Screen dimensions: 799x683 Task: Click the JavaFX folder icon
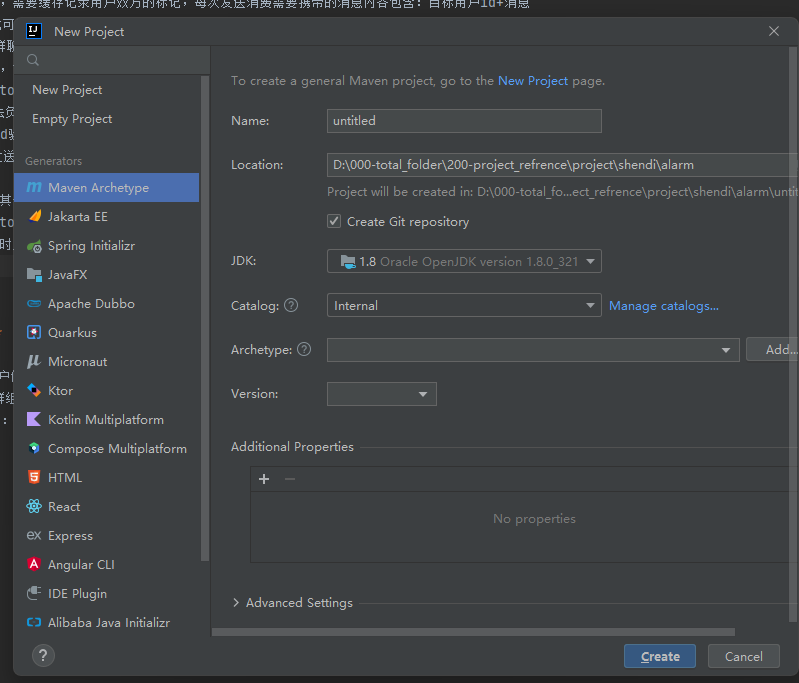[x=34, y=275]
